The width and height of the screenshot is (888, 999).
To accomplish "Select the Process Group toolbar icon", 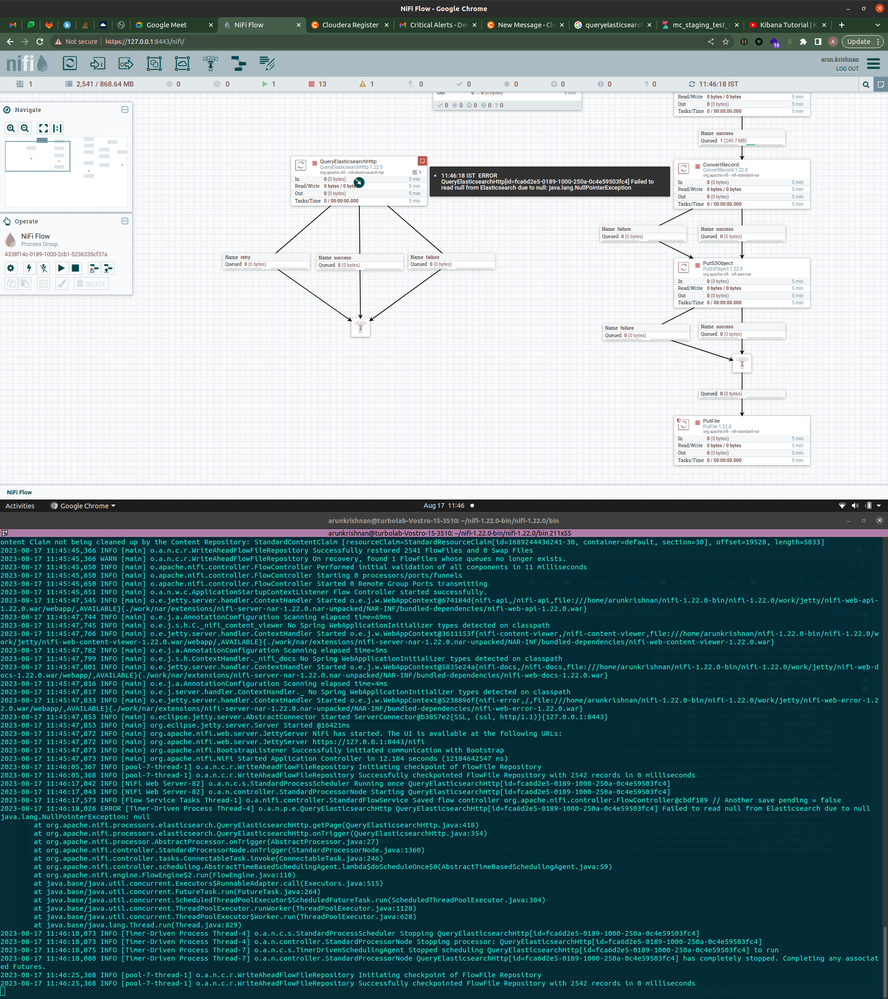I will tap(154, 63).
